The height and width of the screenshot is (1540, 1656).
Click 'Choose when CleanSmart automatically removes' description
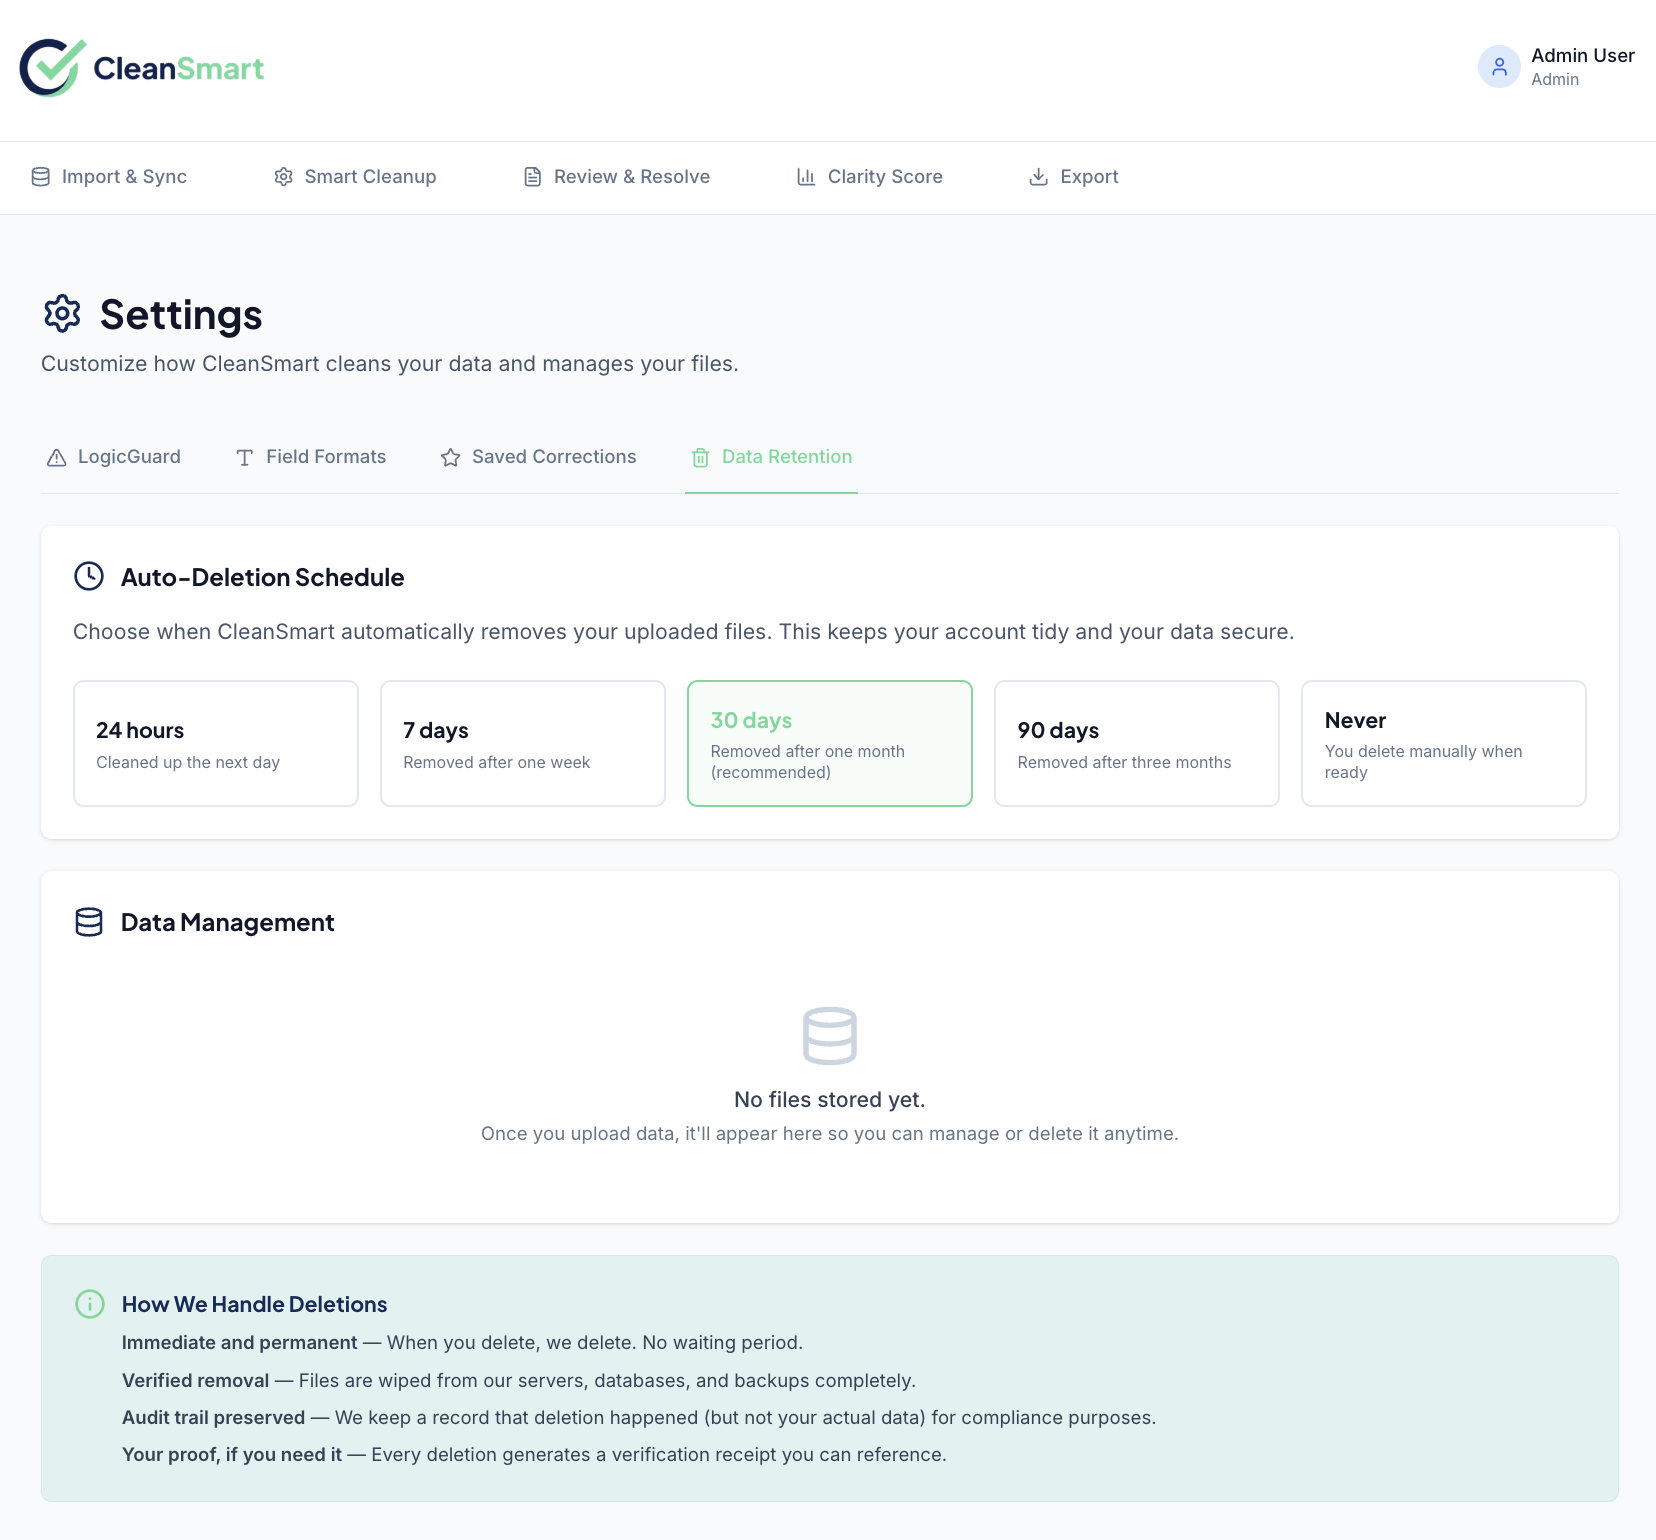[684, 632]
